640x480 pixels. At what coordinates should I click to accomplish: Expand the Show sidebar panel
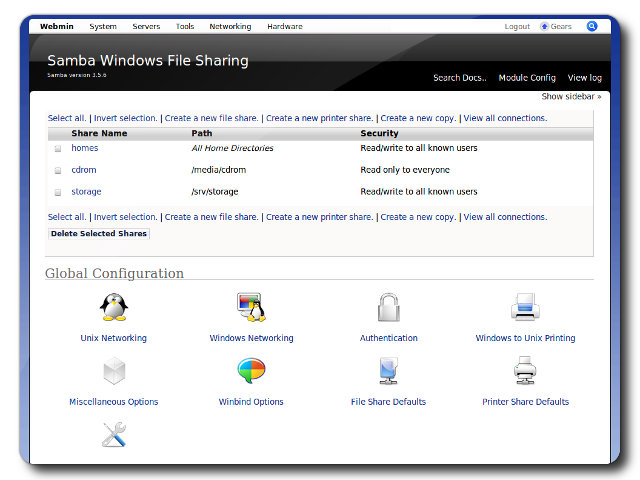pyautogui.click(x=571, y=97)
